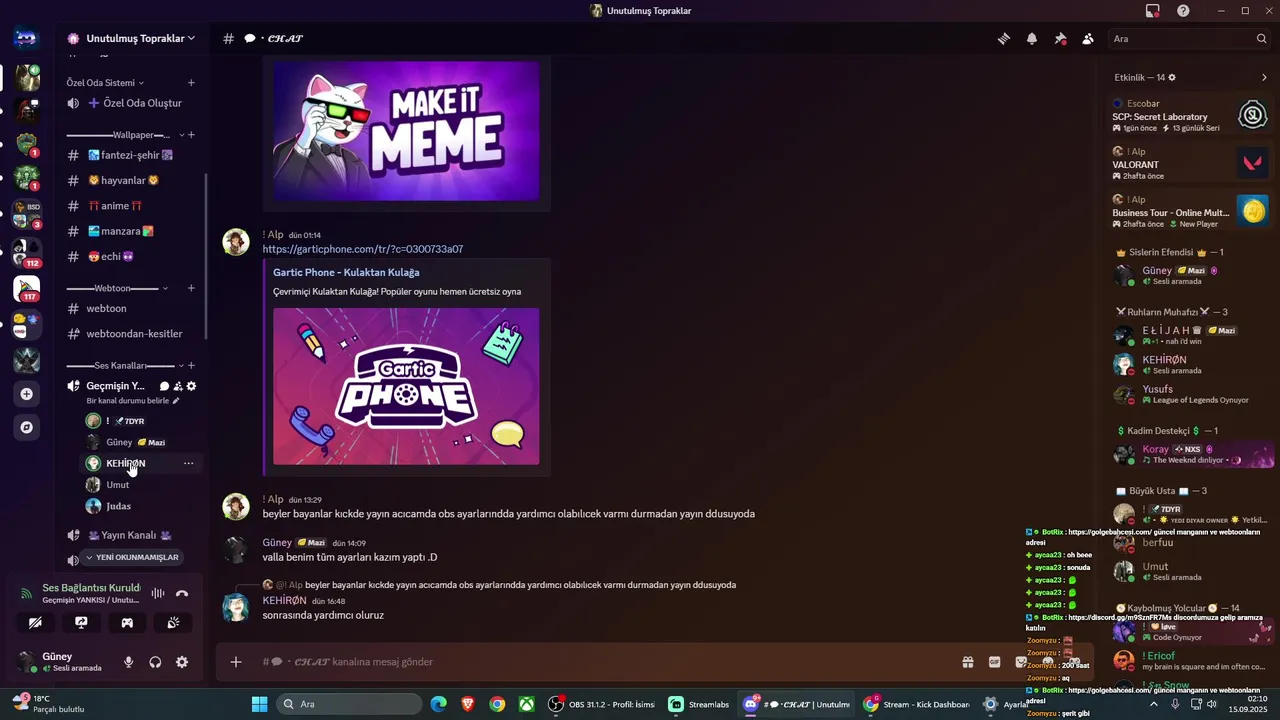Start an activity with gamepad icon
Viewport: 1280px width, 720px height.
pyautogui.click(x=128, y=623)
